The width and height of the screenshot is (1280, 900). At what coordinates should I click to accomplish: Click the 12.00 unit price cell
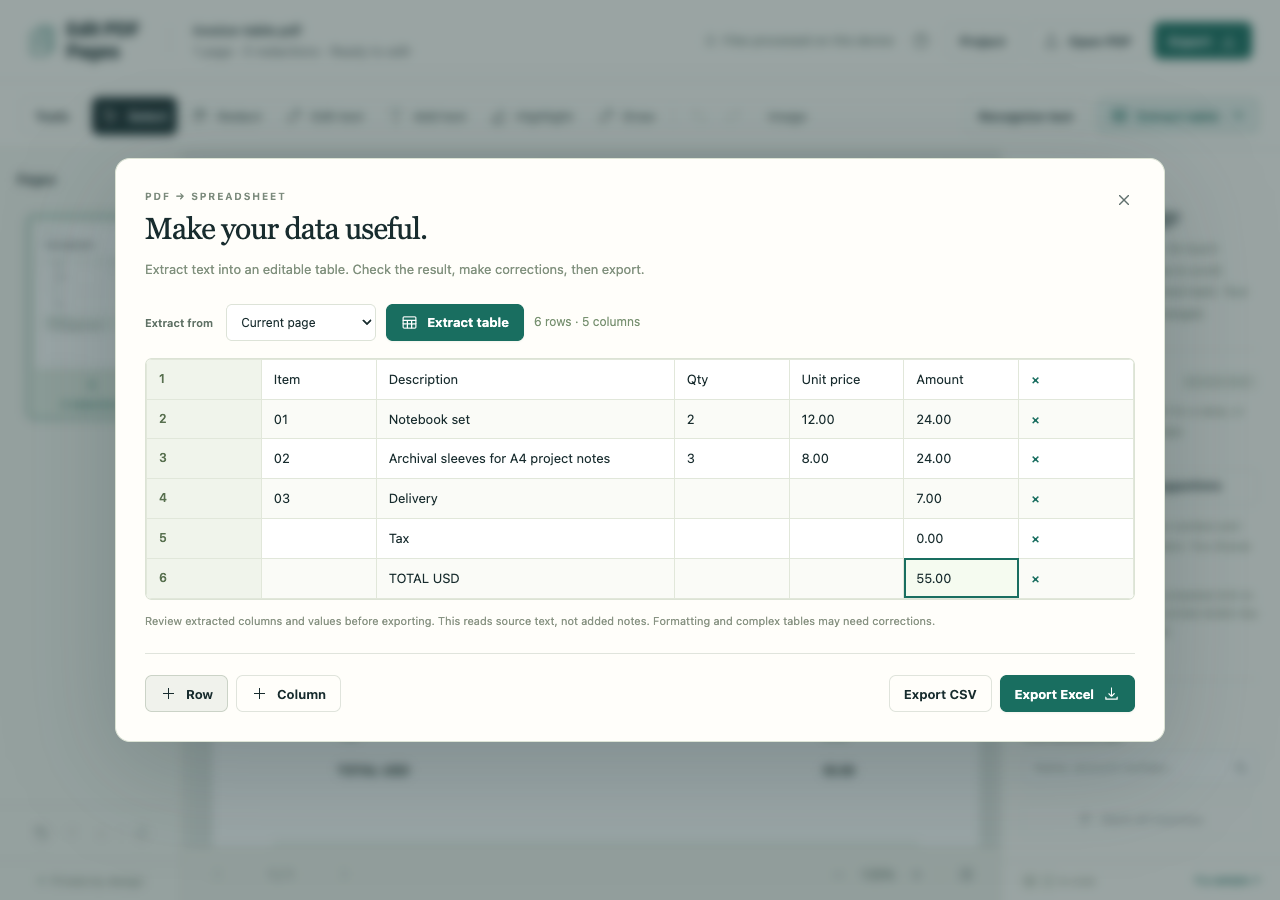click(846, 419)
